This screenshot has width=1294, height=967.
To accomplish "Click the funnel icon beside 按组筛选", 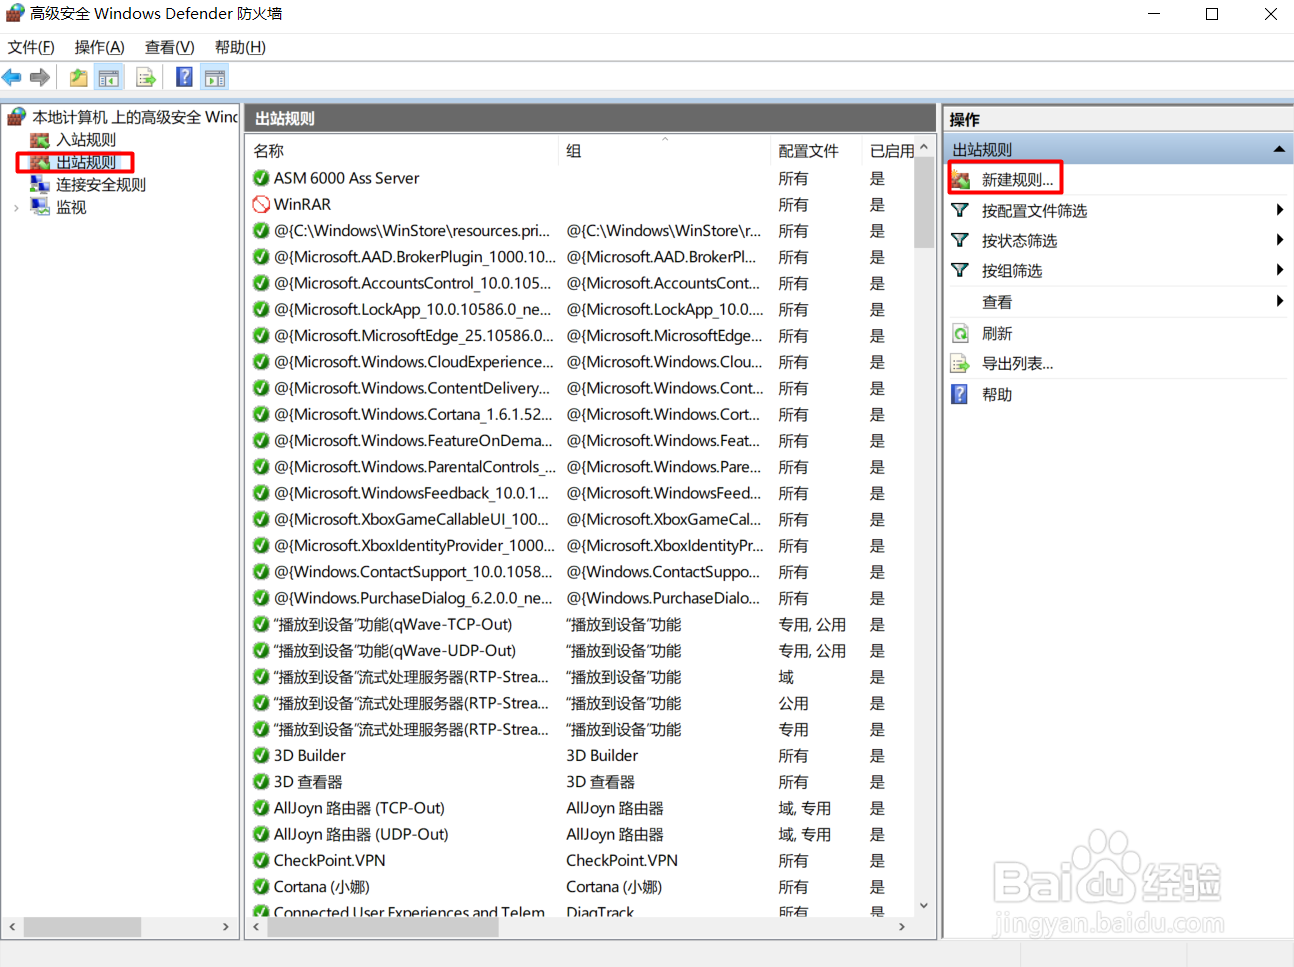I will pyautogui.click(x=960, y=270).
